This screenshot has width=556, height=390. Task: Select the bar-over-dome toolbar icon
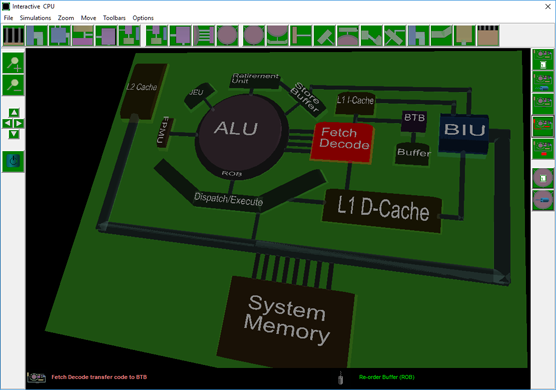(x=348, y=35)
